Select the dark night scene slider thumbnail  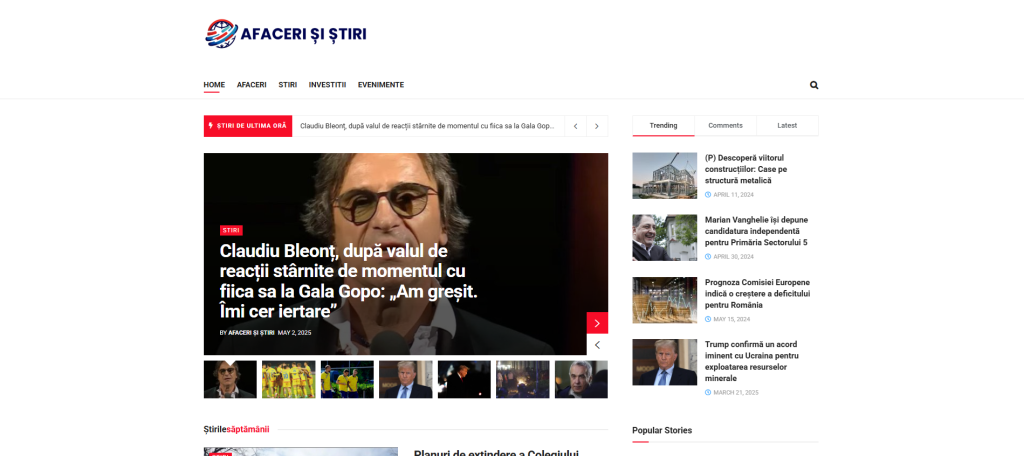(x=464, y=380)
